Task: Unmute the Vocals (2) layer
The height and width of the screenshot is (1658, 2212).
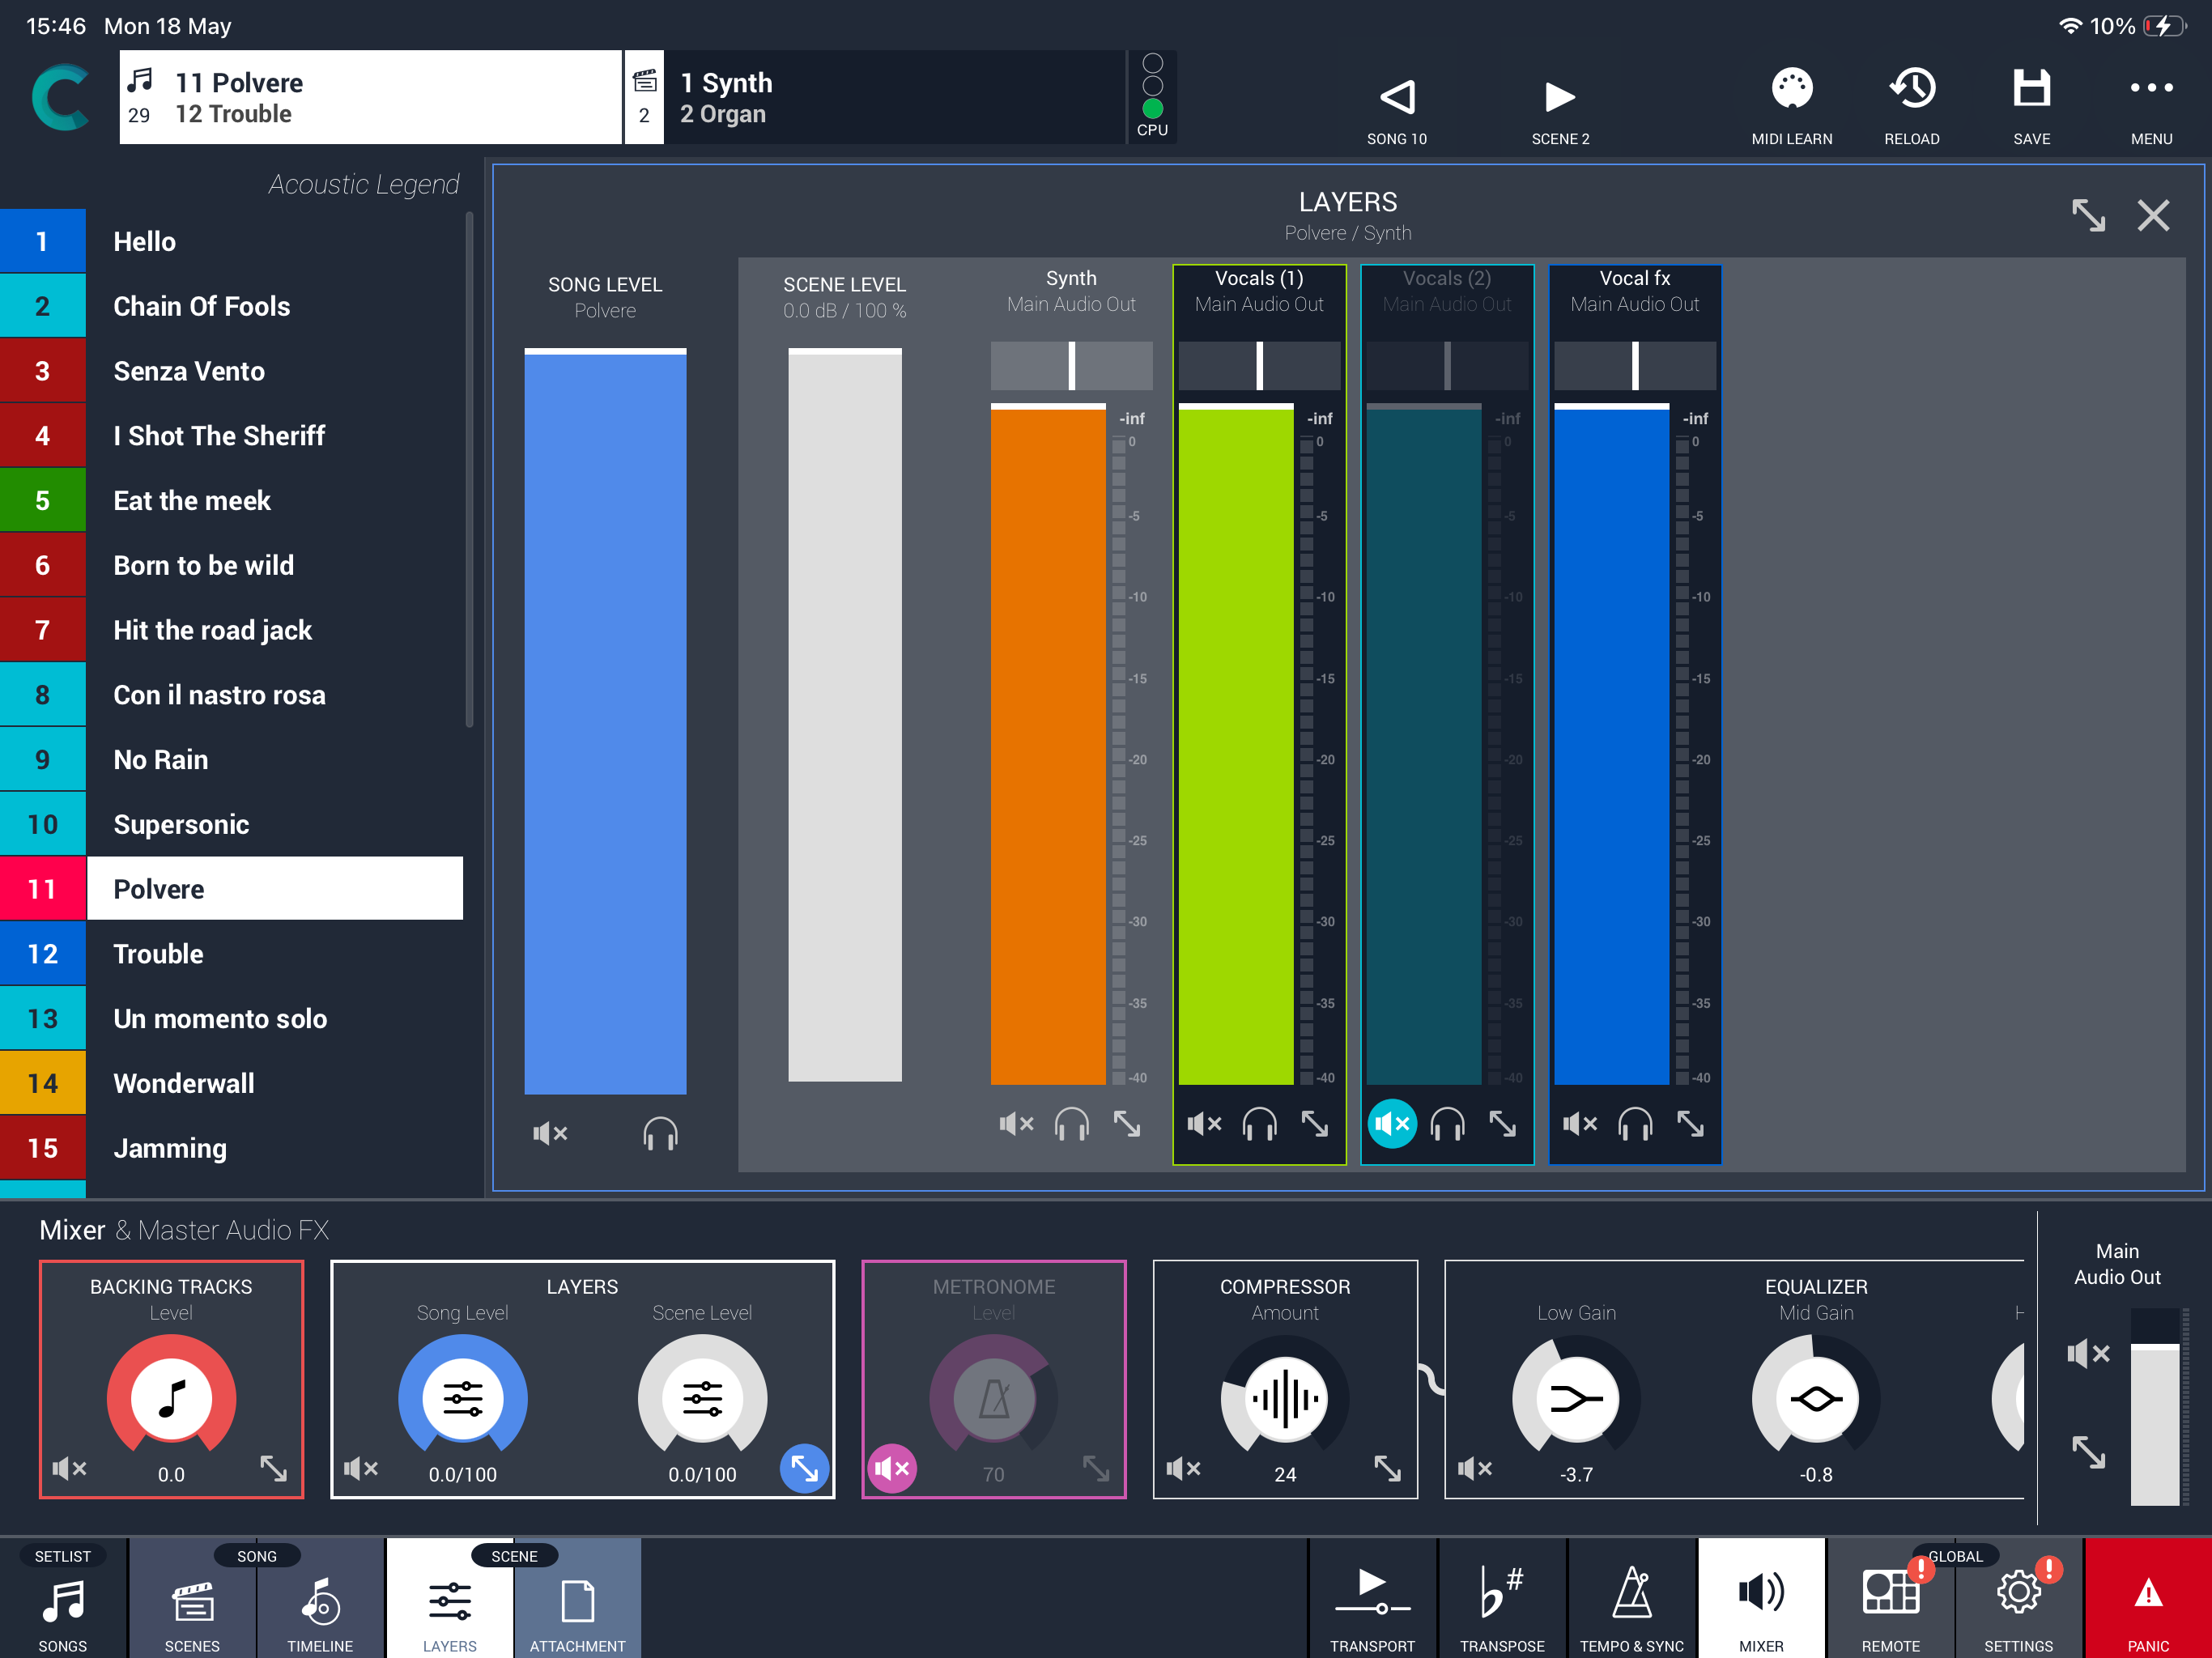Action: pos(1392,1124)
